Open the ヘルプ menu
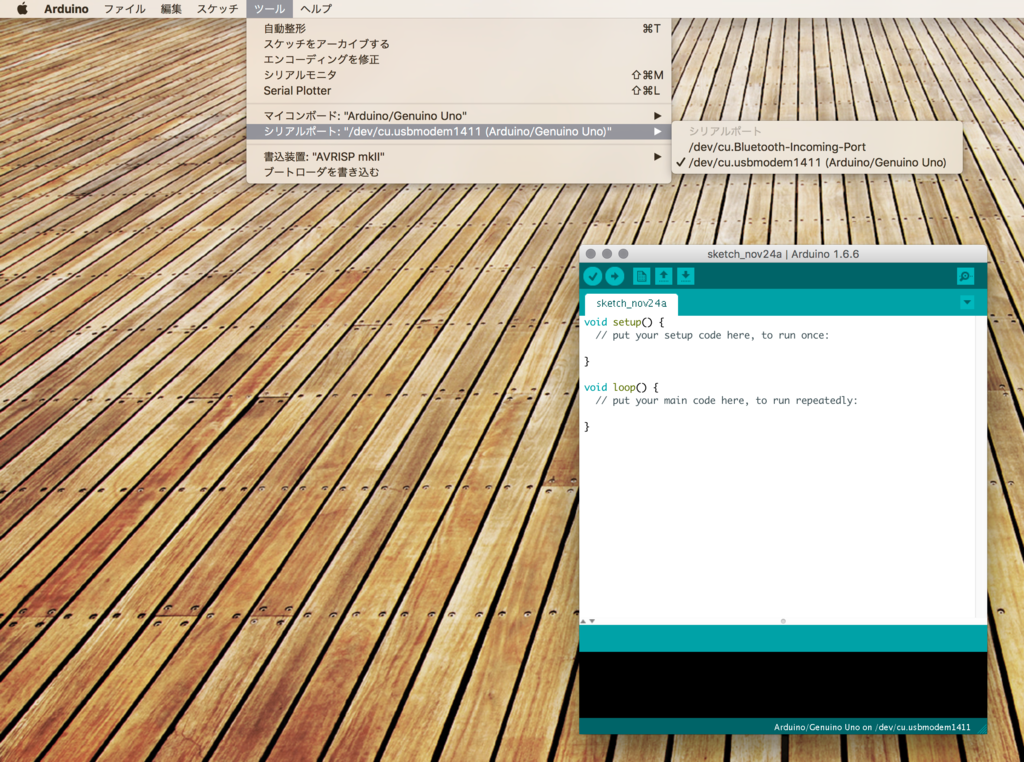Screen dimensions: 1024x762 pyautogui.click(x=316, y=8)
